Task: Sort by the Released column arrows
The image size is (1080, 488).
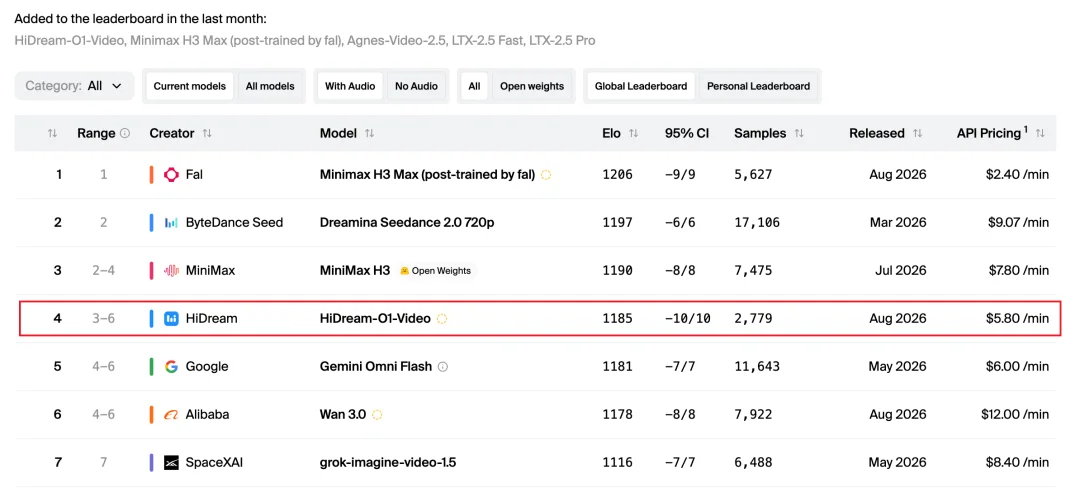Action: (917, 134)
